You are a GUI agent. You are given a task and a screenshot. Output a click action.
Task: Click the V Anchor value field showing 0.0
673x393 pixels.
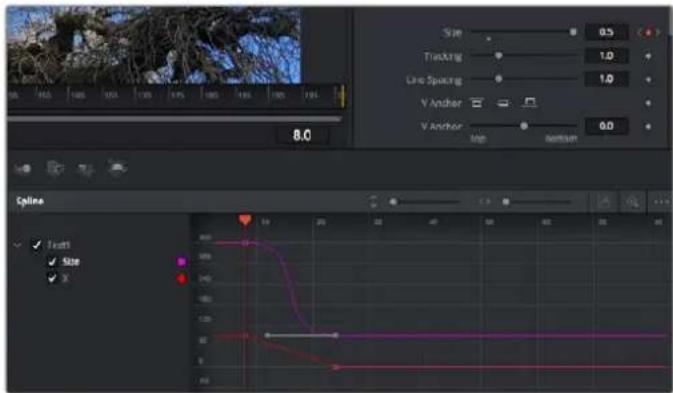pyautogui.click(x=606, y=126)
